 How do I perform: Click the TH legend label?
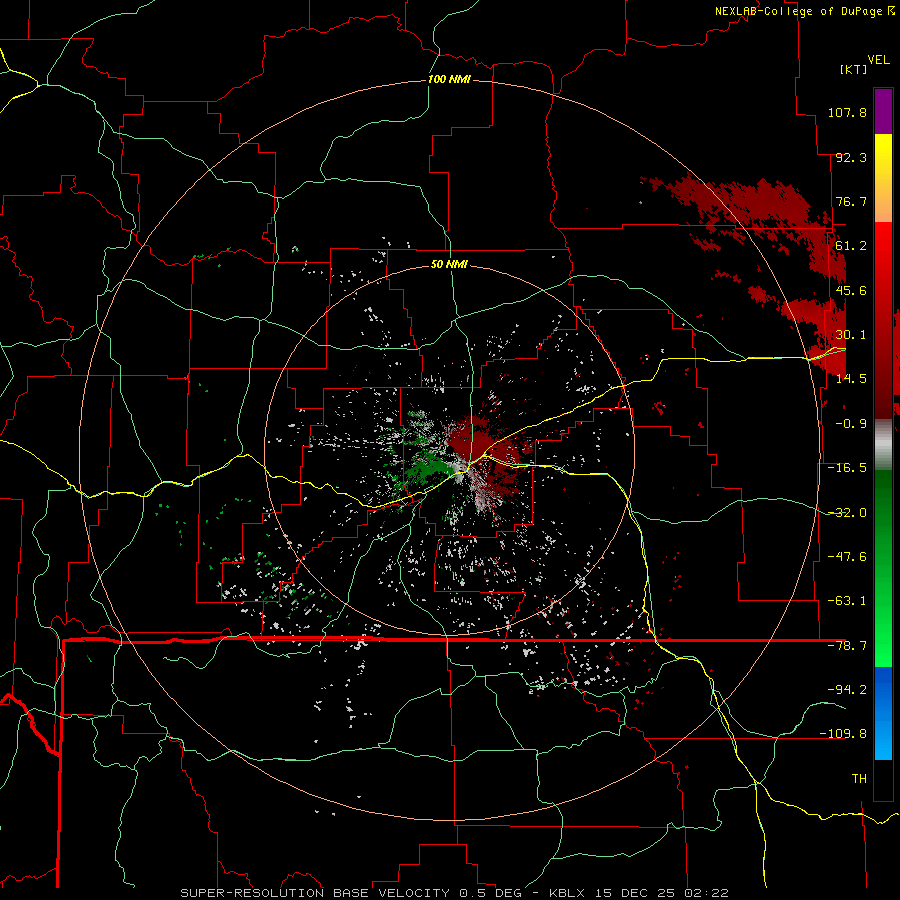[x=859, y=779]
